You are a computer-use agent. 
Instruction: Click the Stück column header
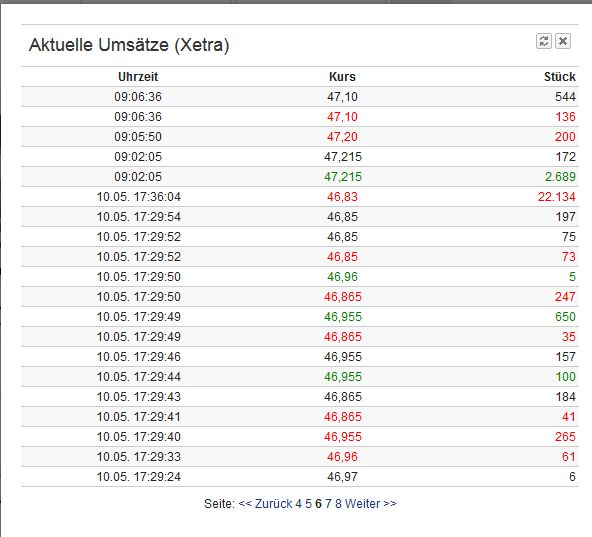point(560,77)
